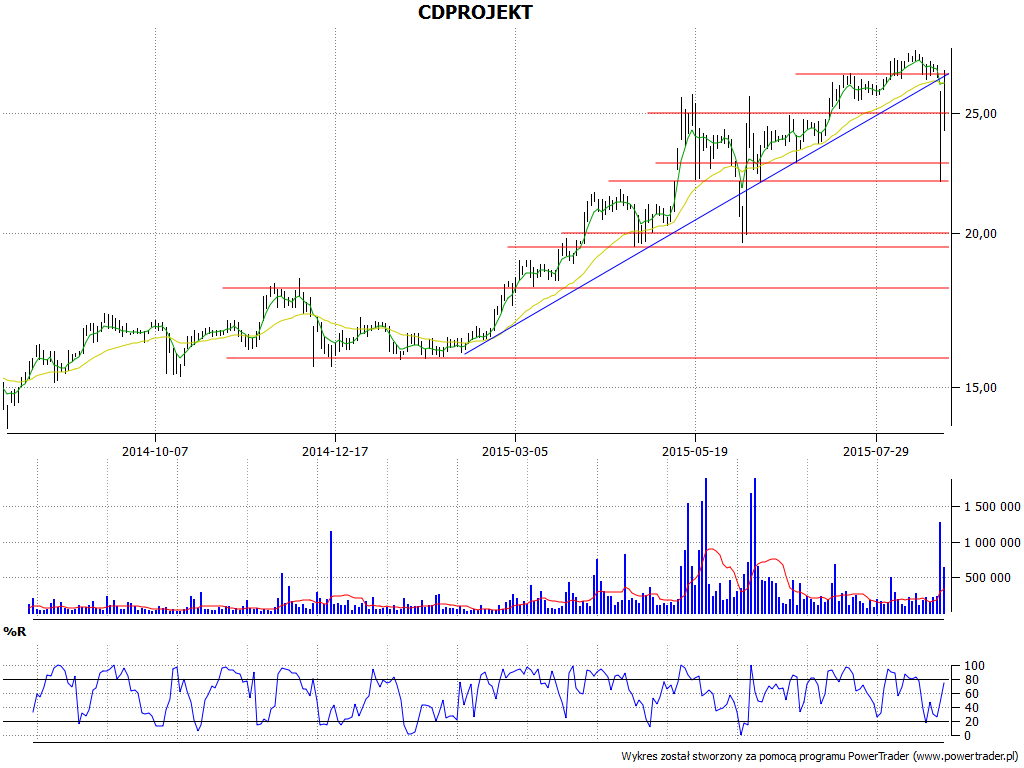Viewport: 1024px width, 768px height.
Task: Click the red moving average line in volume panel
Action: coord(712,550)
